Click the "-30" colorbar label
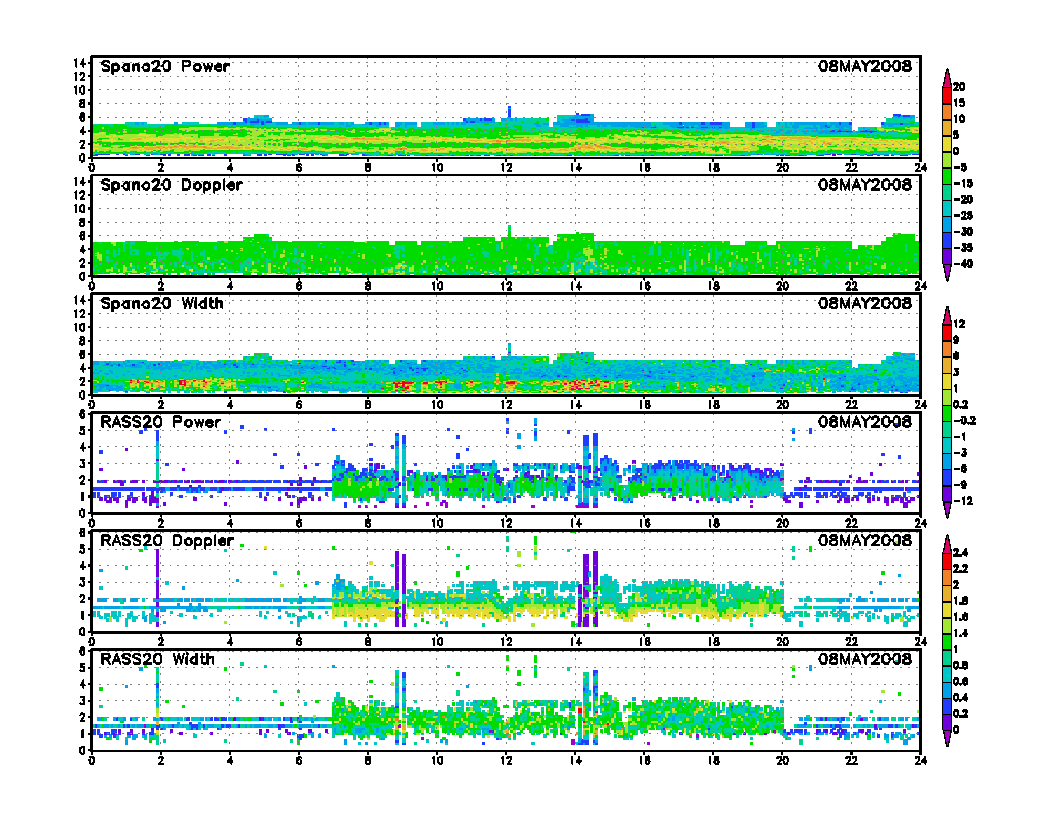Screen dimensions: 1056x816 coord(962,232)
